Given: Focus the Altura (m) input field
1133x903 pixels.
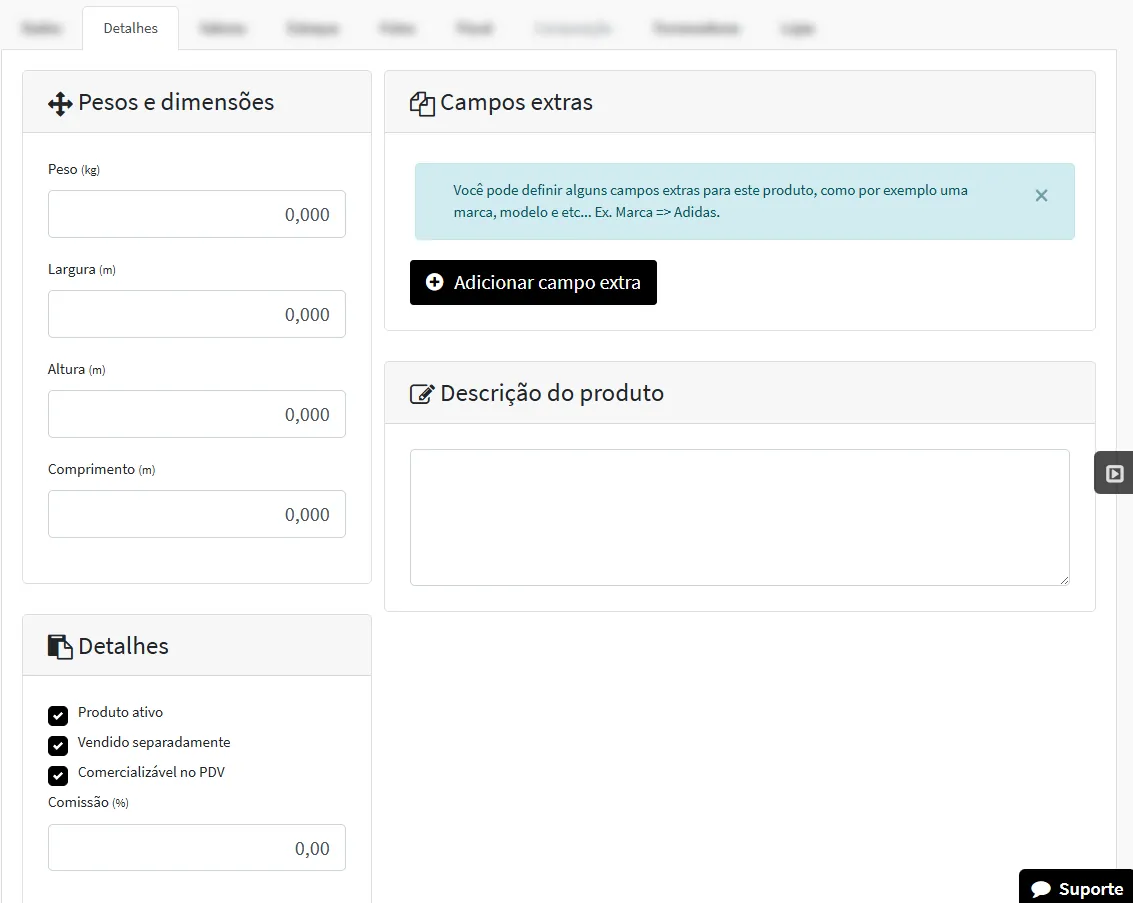Looking at the screenshot, I should (197, 414).
